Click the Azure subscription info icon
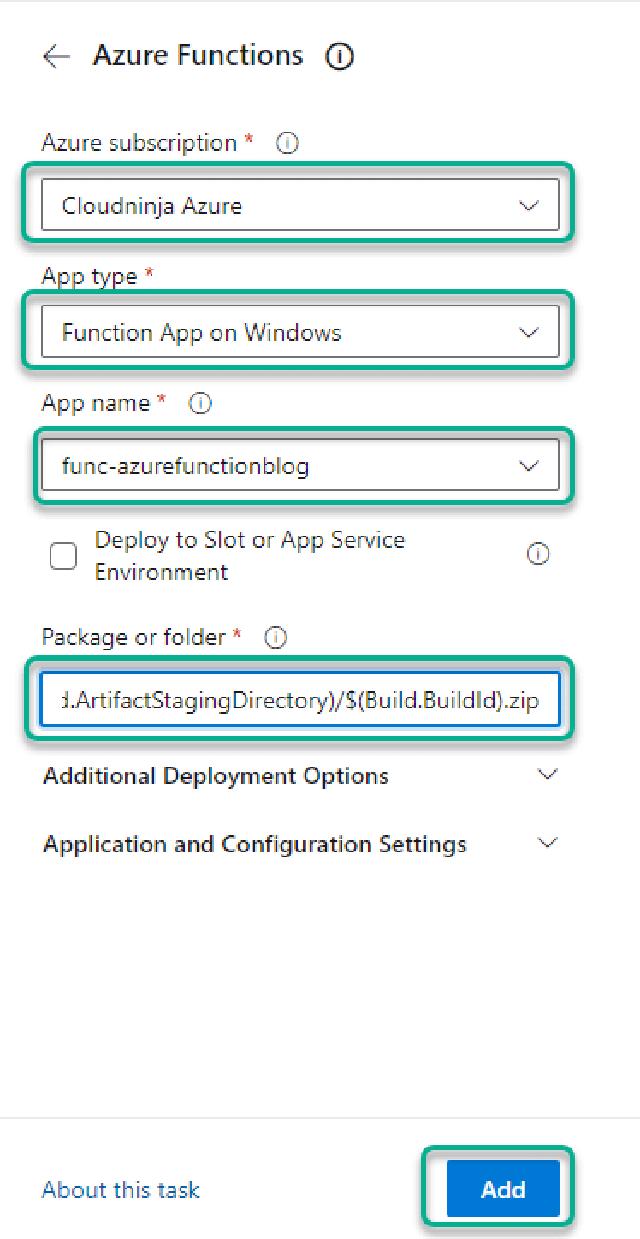 (287, 144)
